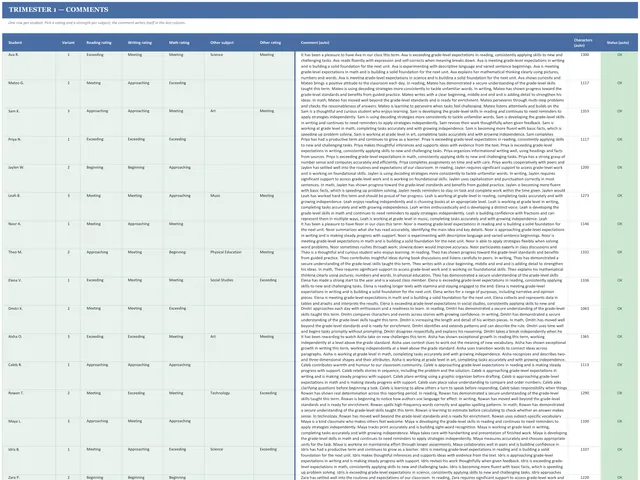This screenshot has width=640, height=480.
Task: Click student name cell Mateo G.
Action: click(x=29, y=94)
